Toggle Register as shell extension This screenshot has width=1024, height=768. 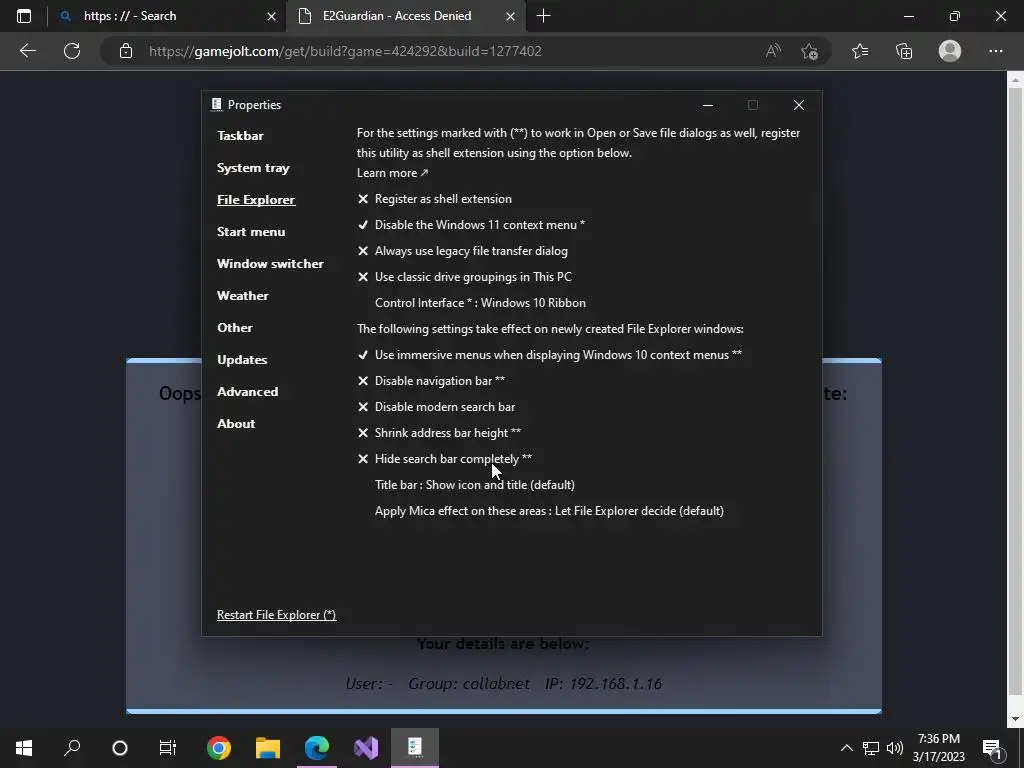tap(434, 199)
